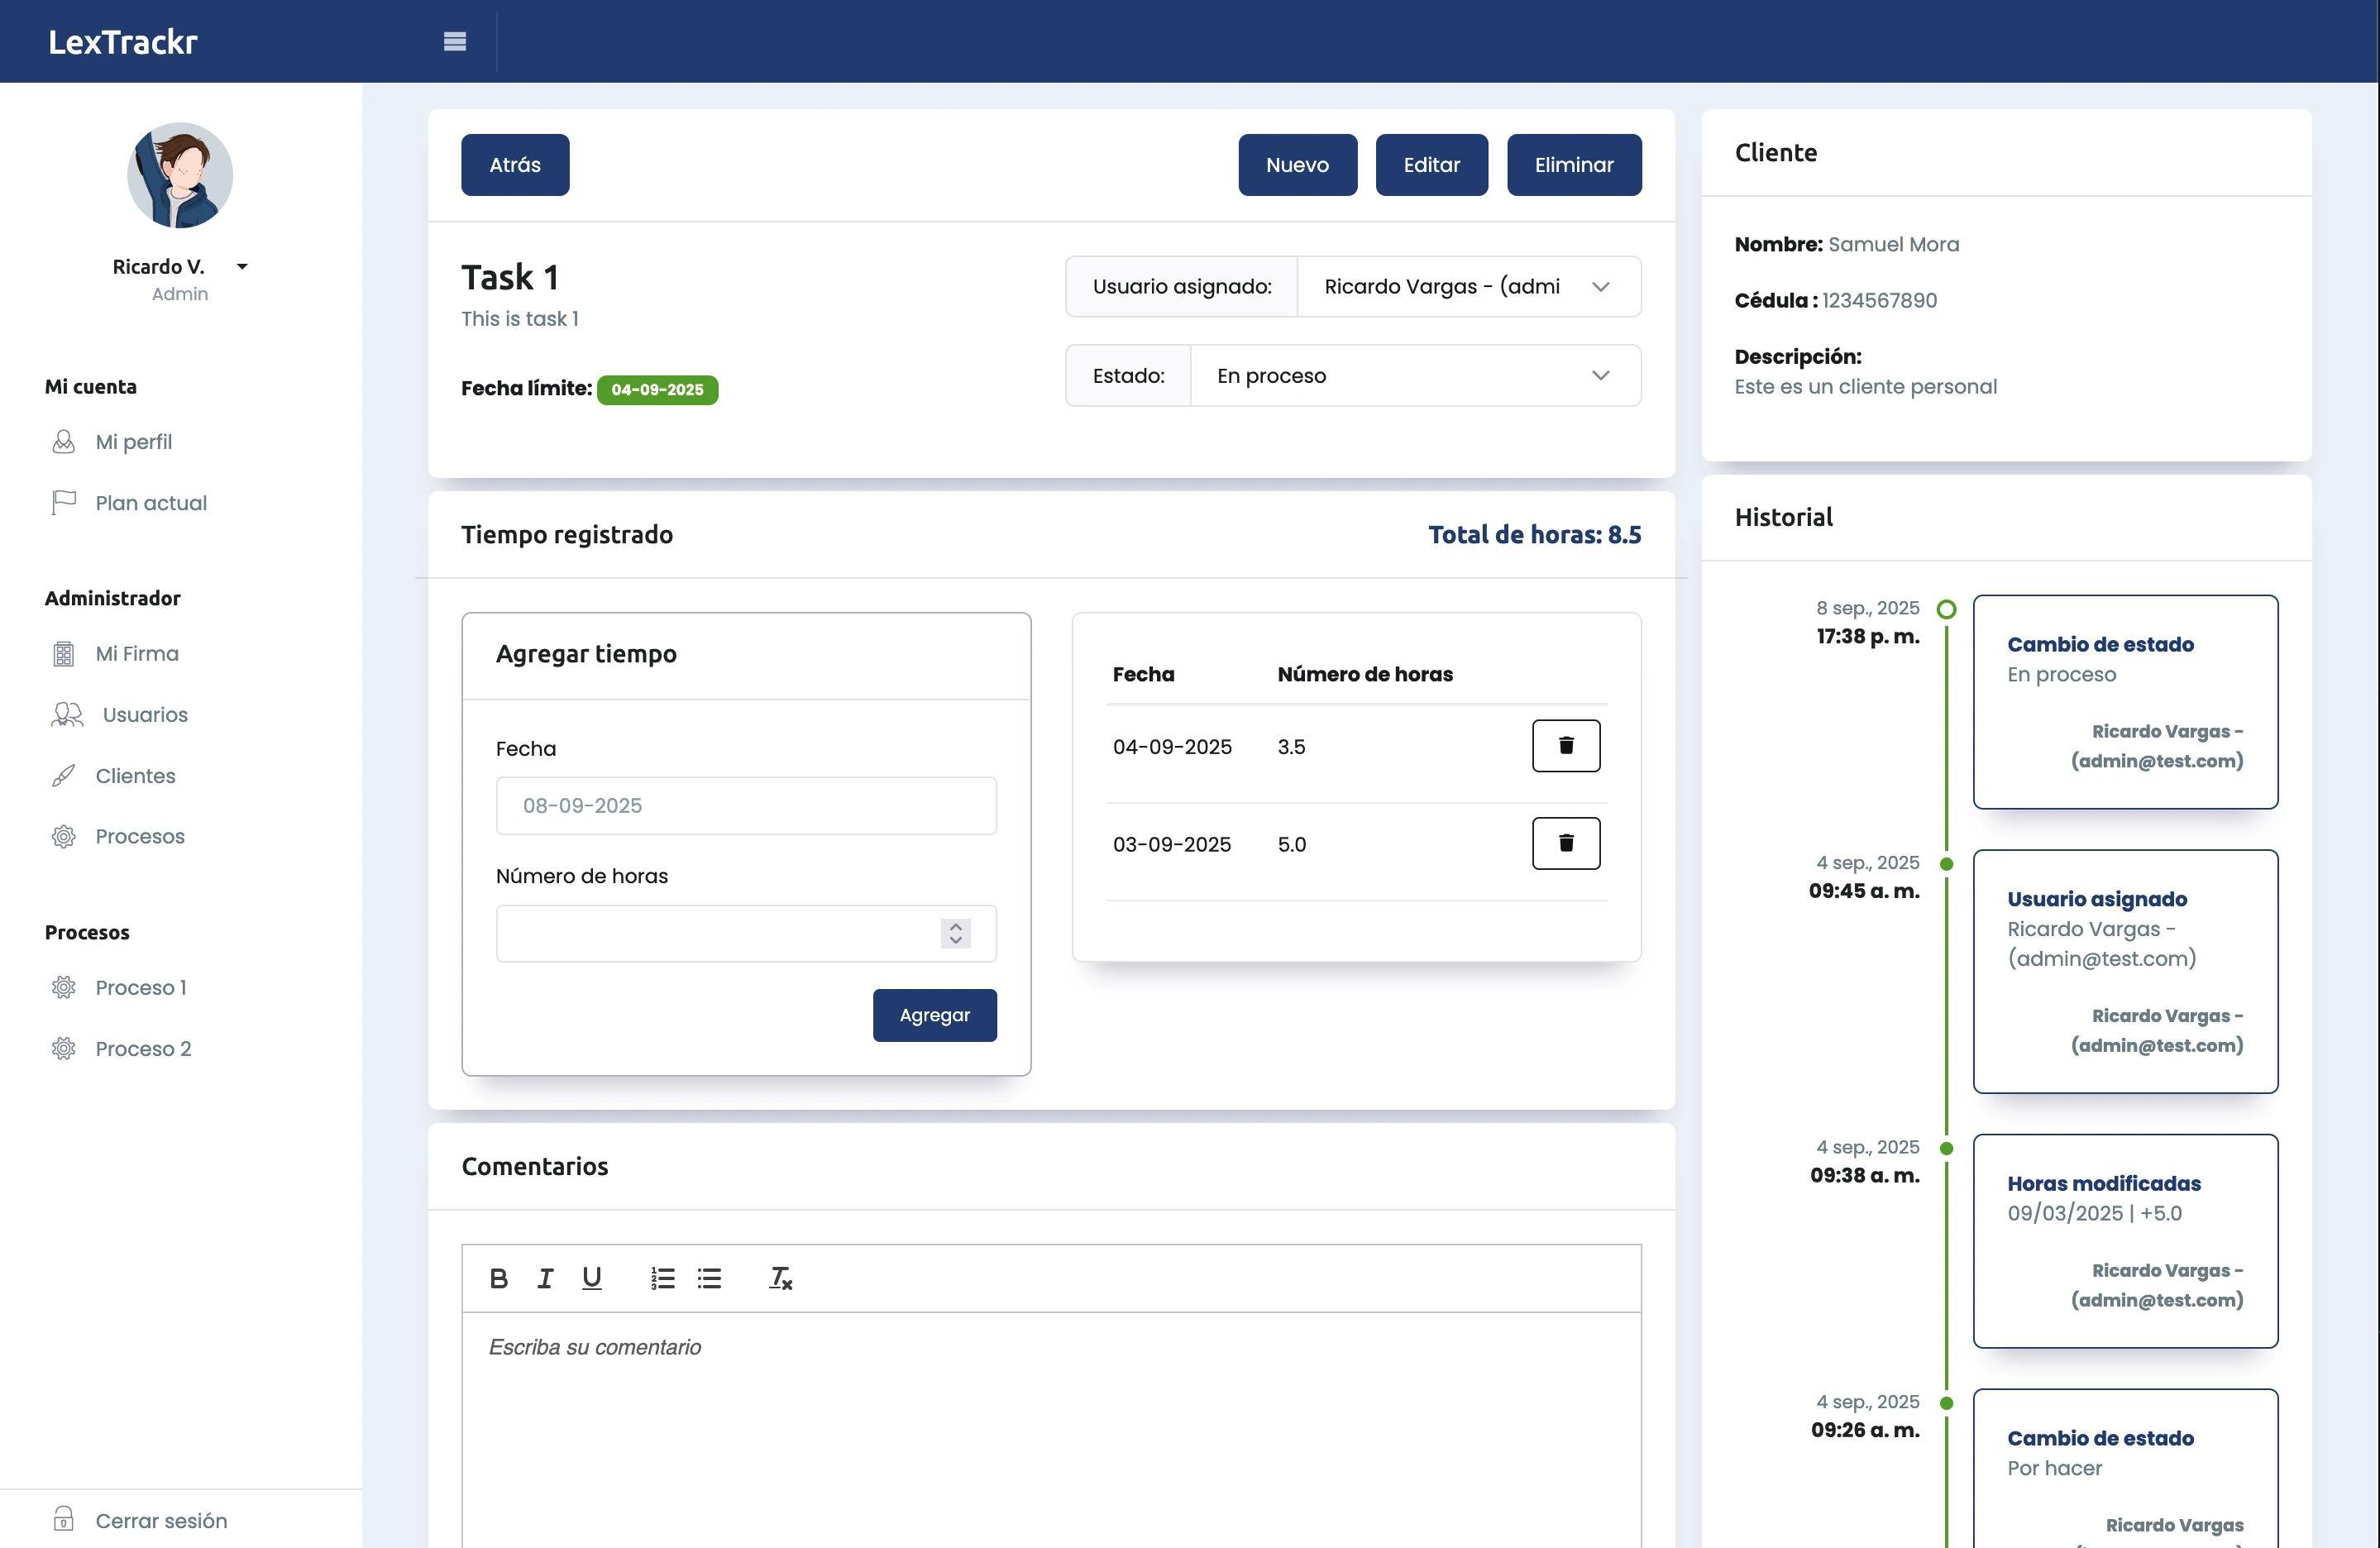
Task: Focus the comment text area
Action: click(1051, 1430)
